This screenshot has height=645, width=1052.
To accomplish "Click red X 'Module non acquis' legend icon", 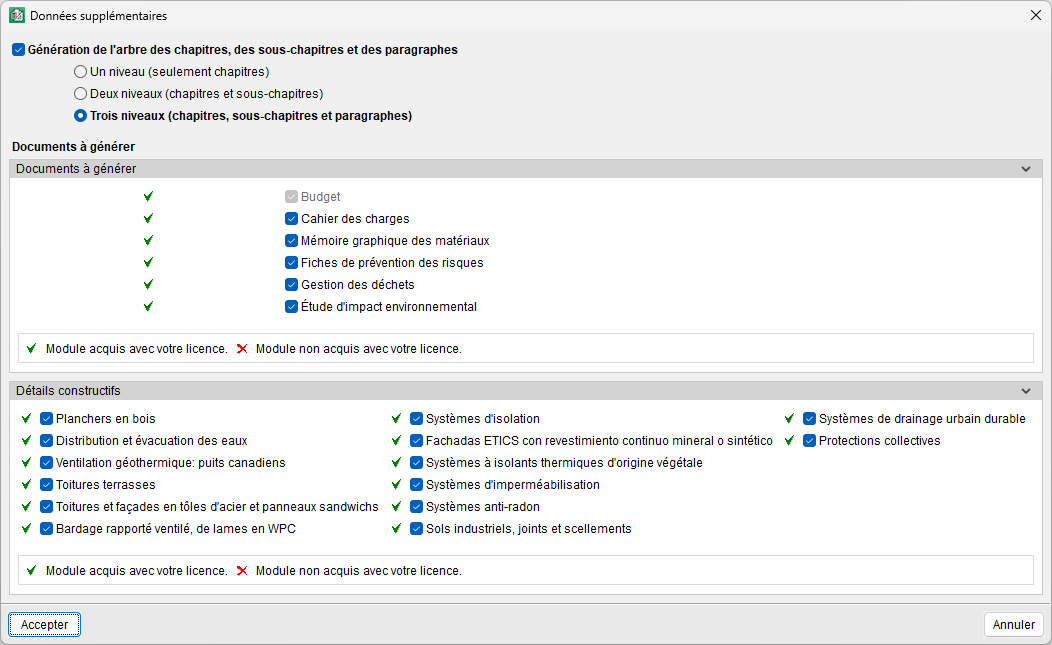I will tap(242, 349).
